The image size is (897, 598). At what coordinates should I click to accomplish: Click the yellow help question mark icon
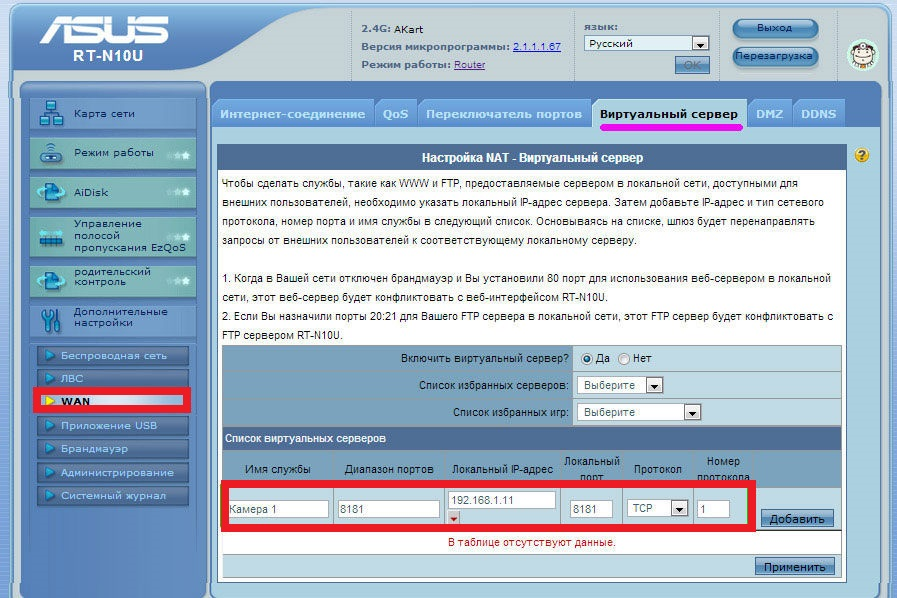[x=862, y=155]
